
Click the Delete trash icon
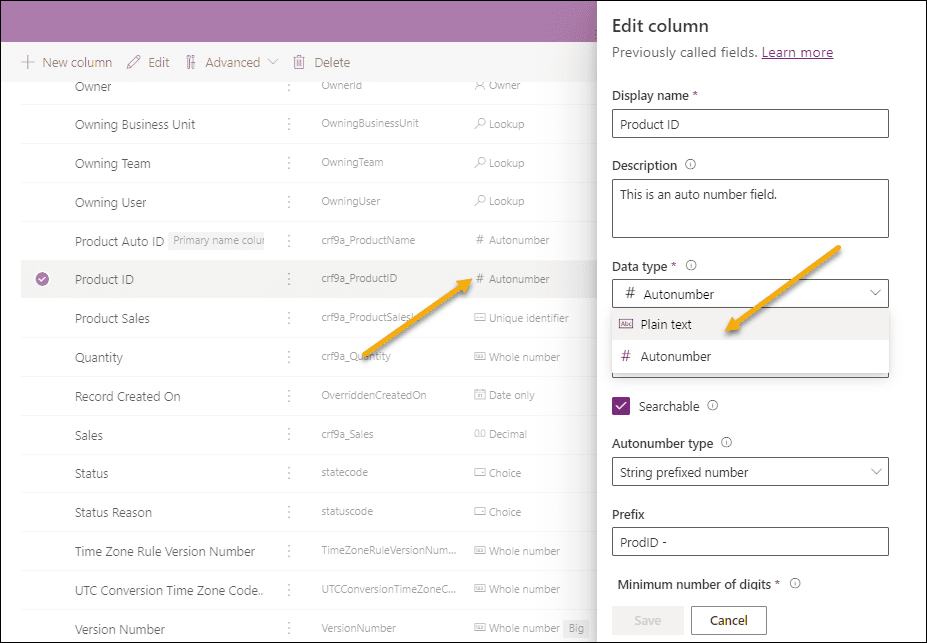[299, 62]
